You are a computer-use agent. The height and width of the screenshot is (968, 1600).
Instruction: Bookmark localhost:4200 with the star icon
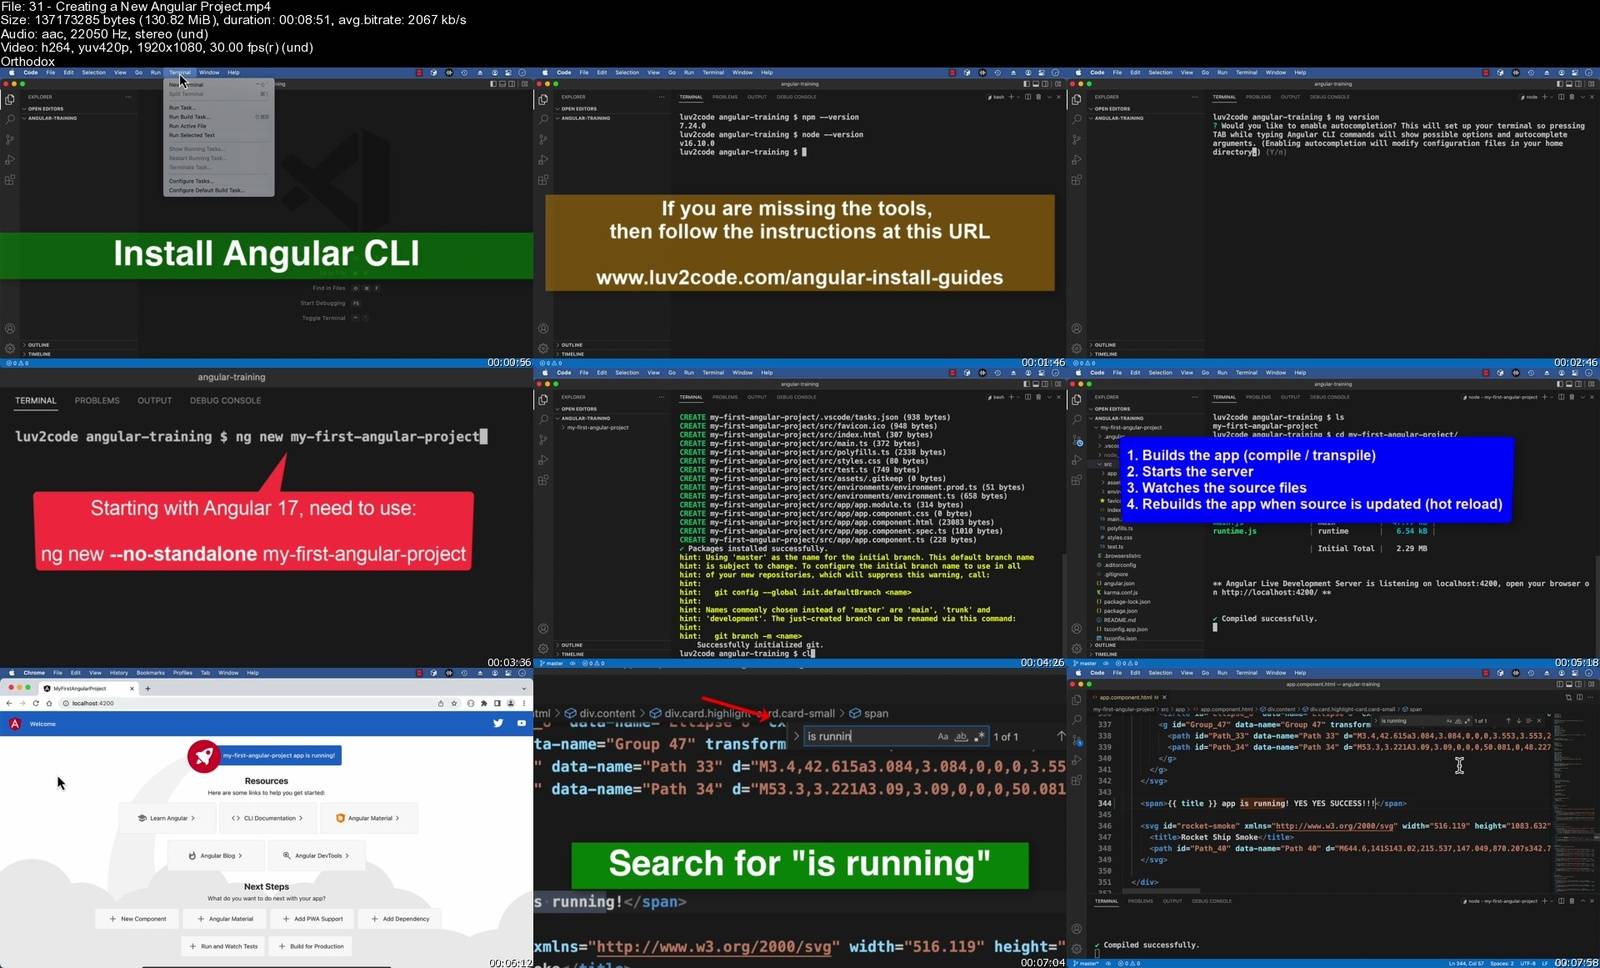click(454, 703)
